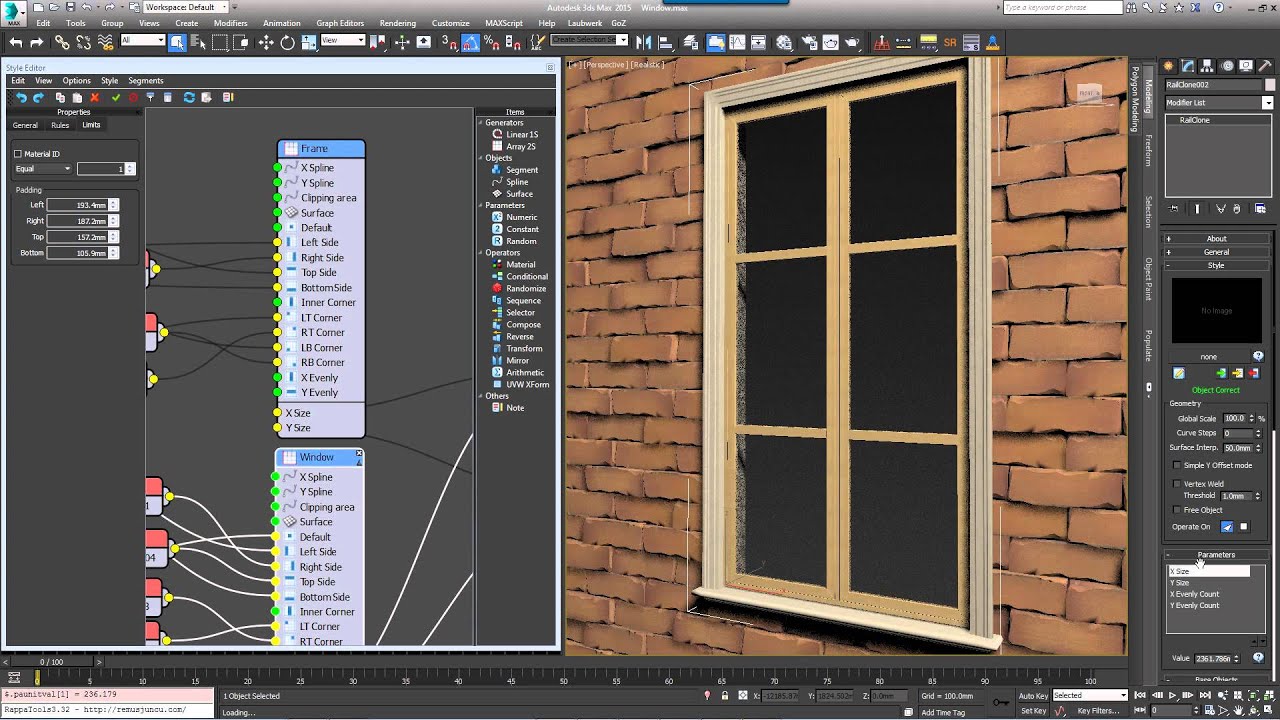
Task: Open Select by Name dialog icon
Action: coord(198,42)
